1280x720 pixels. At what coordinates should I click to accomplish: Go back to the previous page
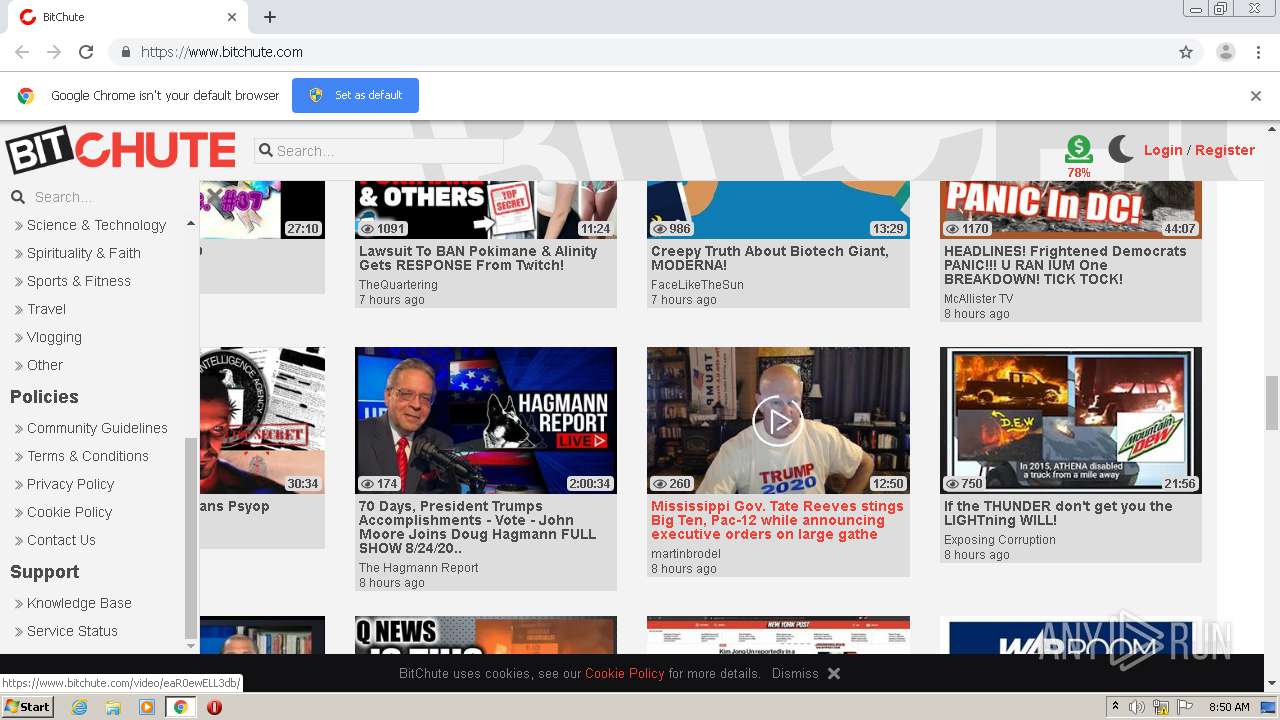coord(22,52)
